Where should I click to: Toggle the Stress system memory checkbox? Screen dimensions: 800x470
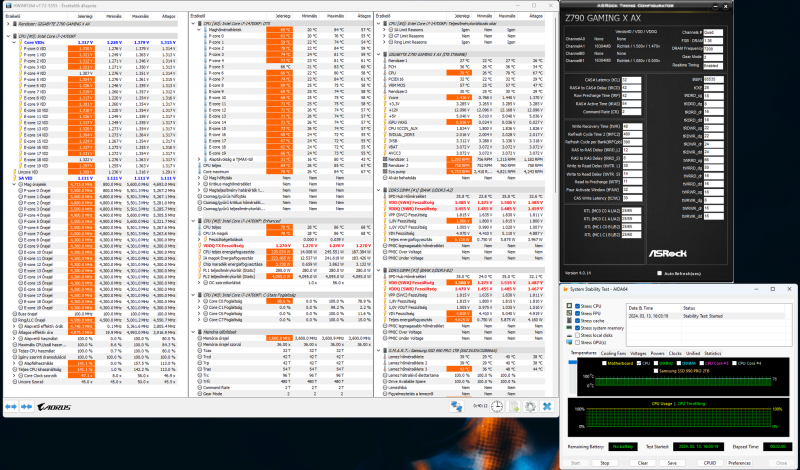click(578, 328)
